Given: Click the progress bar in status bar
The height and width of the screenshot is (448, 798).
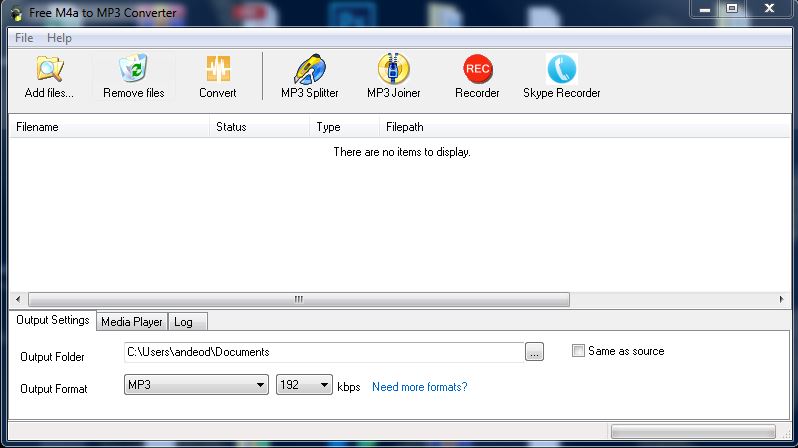Looking at the screenshot, I should (693, 432).
